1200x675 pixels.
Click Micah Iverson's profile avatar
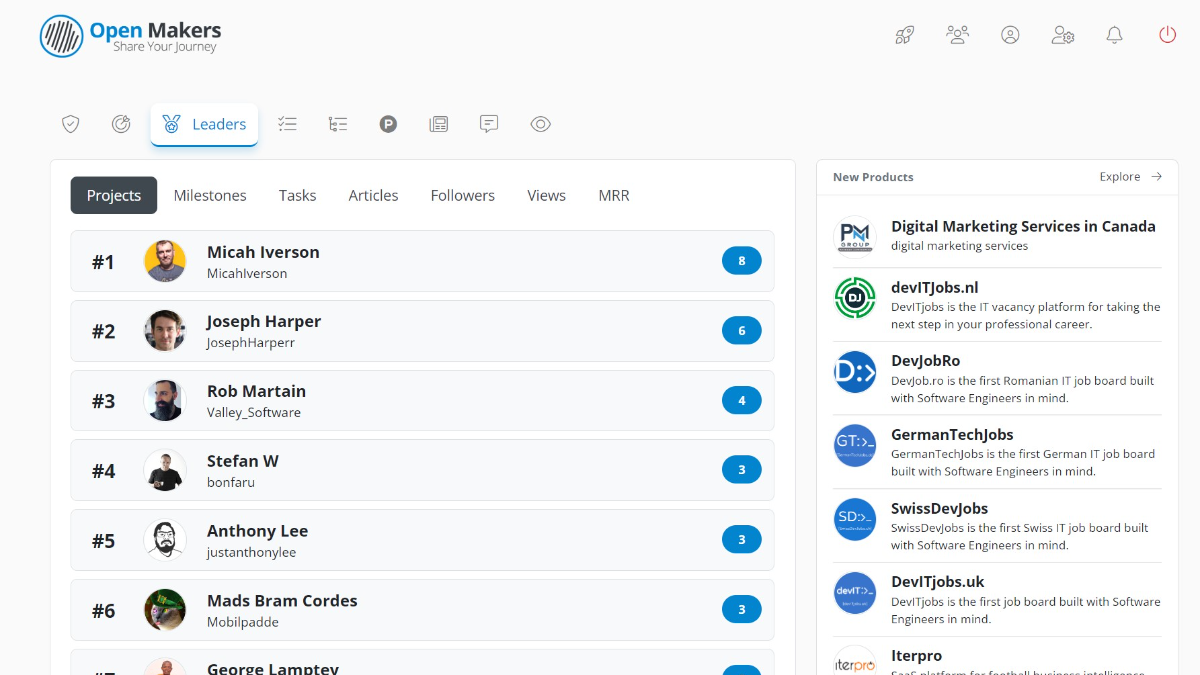(165, 261)
